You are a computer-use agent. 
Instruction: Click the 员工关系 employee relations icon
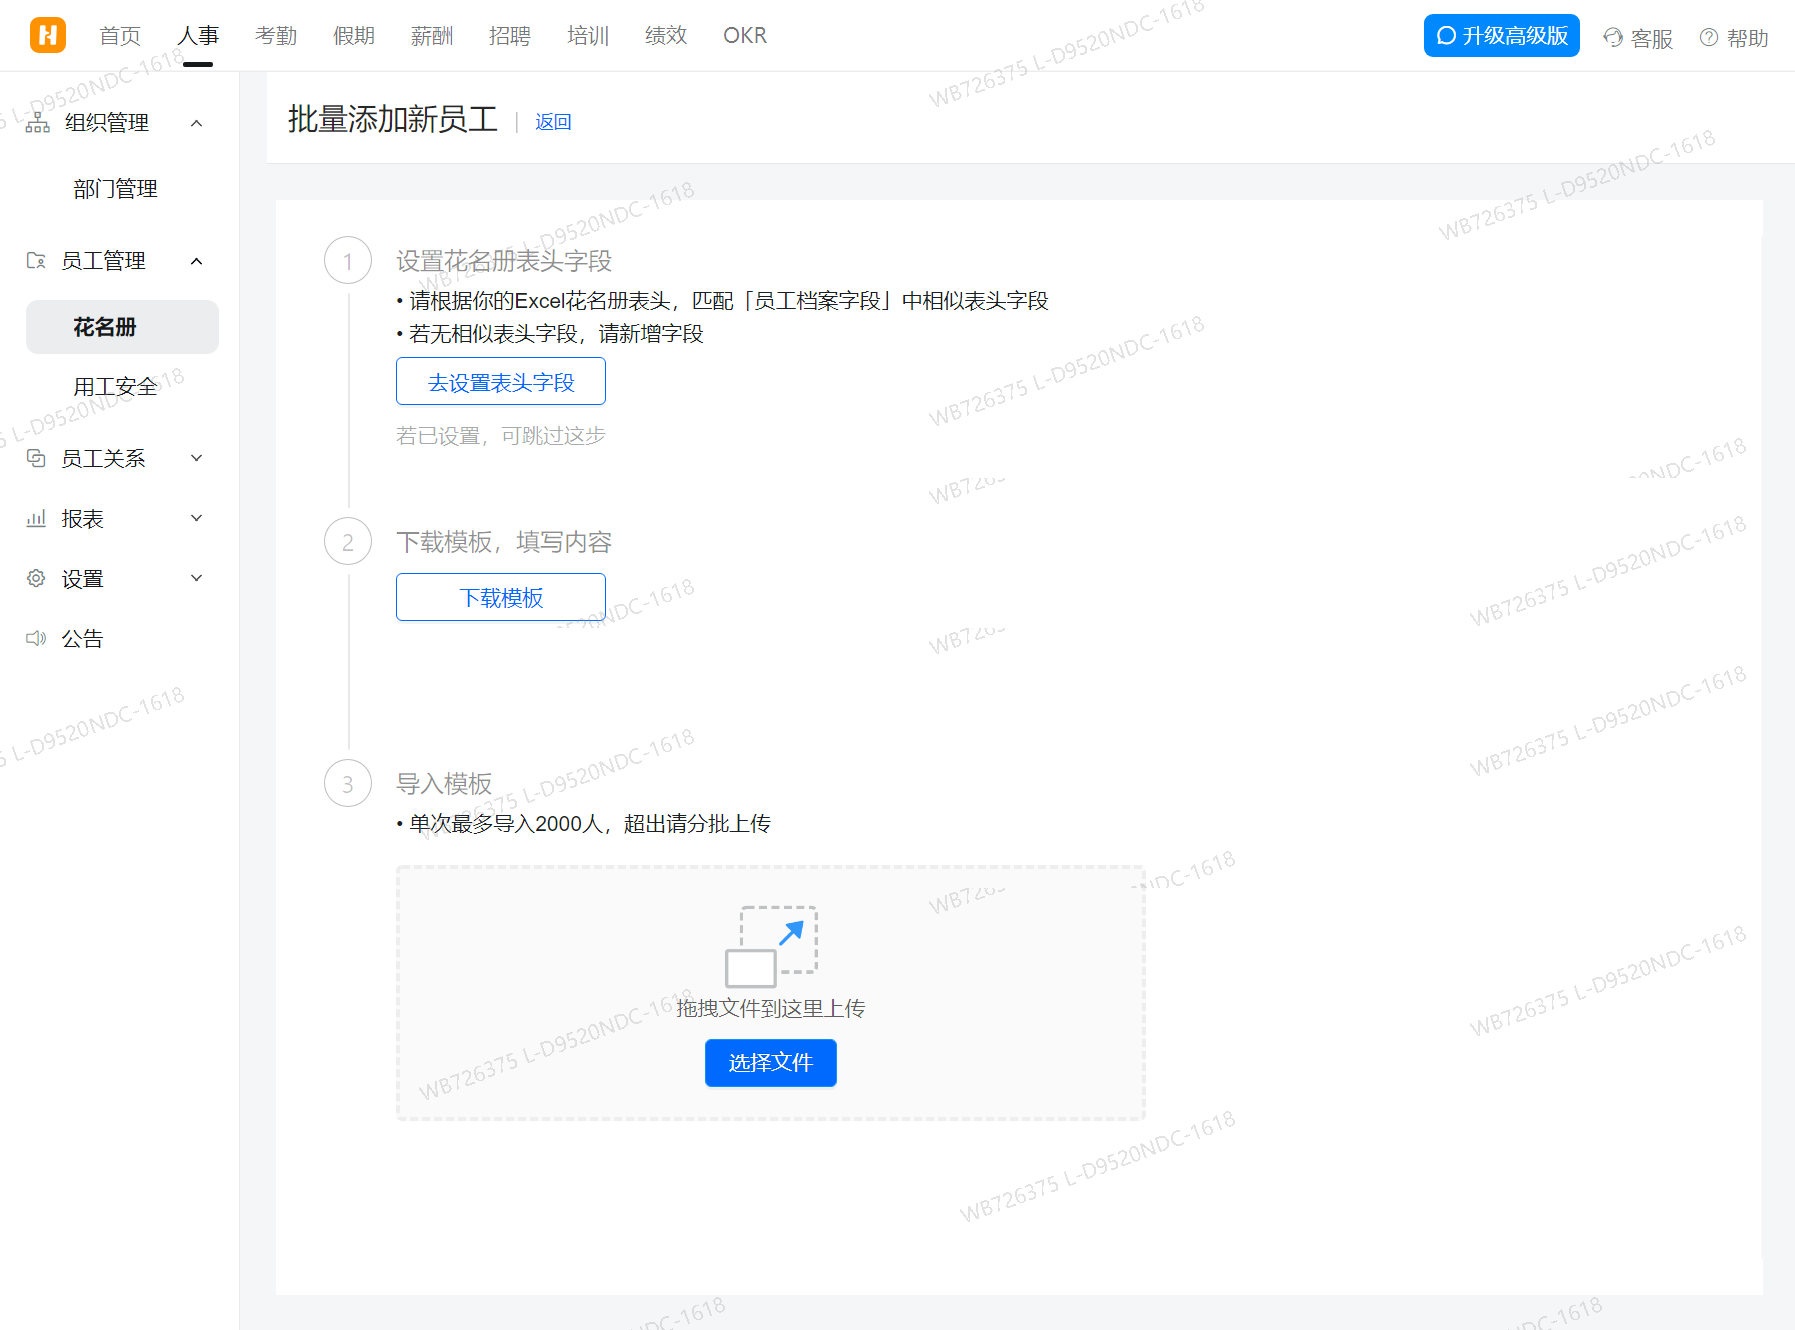tap(36, 458)
